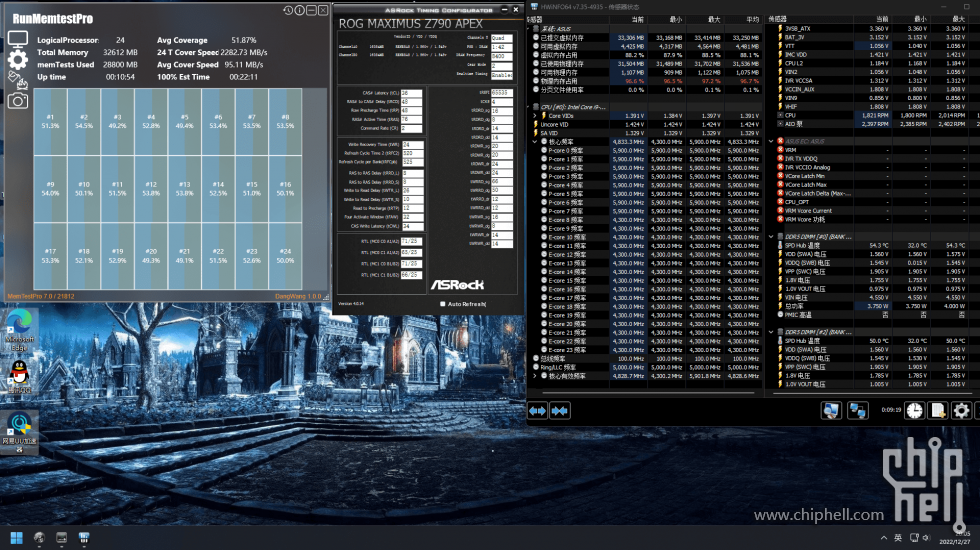Image resolution: width=980 pixels, height=550 pixels.
Task: Click the 平均 column header in left panel
Action: (742, 19)
